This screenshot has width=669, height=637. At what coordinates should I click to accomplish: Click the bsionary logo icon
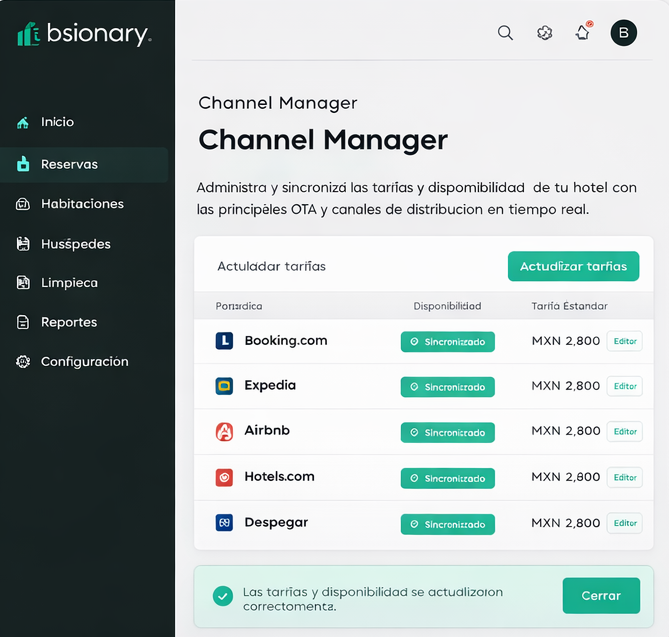29,34
